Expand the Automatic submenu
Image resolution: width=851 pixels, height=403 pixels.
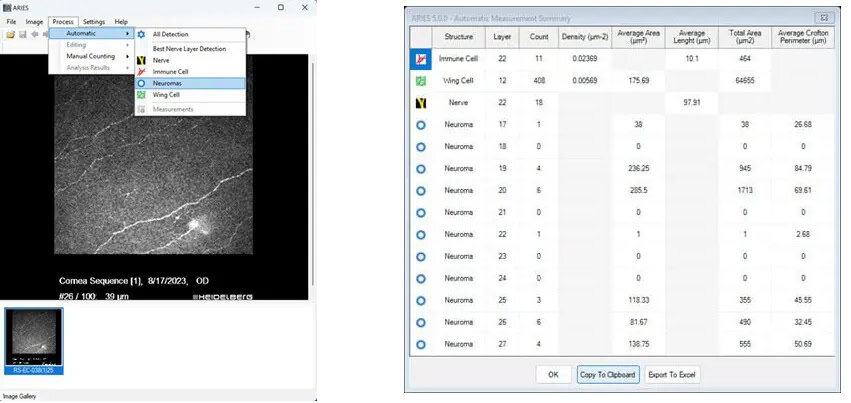pos(91,33)
